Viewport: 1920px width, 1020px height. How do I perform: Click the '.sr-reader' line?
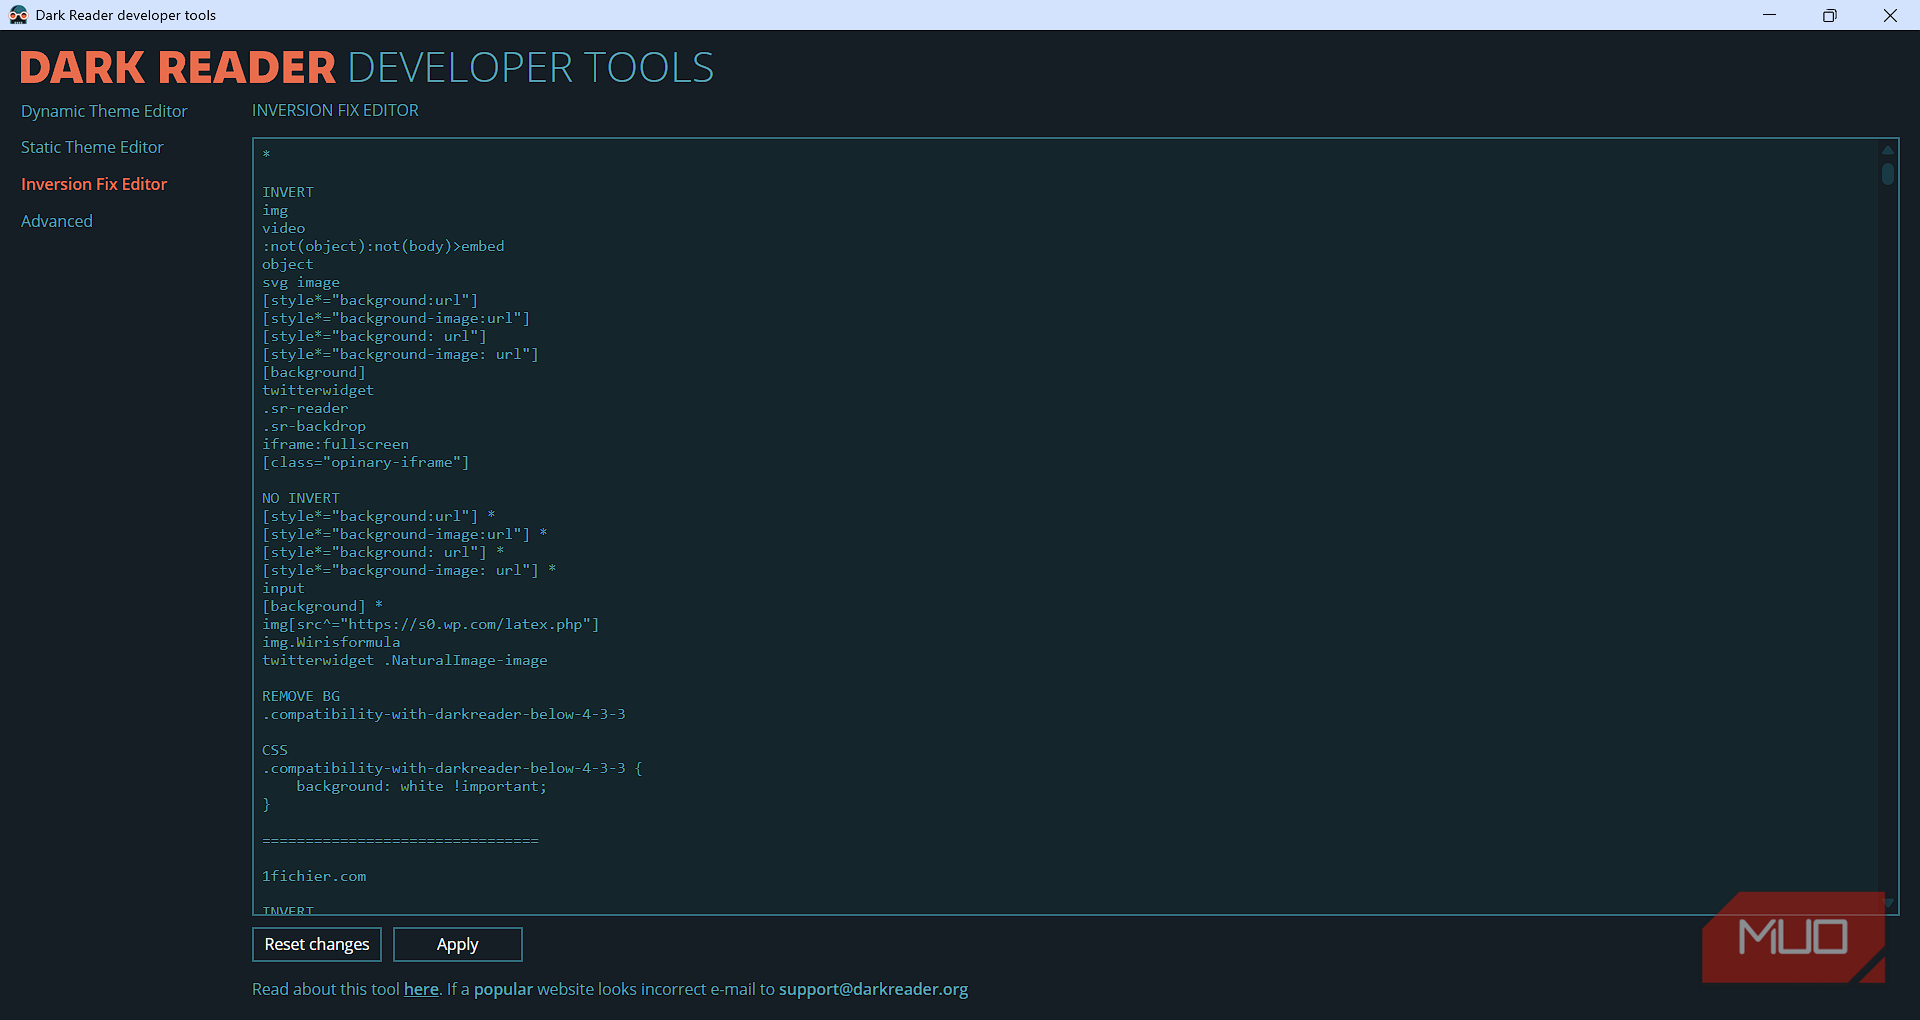point(305,408)
